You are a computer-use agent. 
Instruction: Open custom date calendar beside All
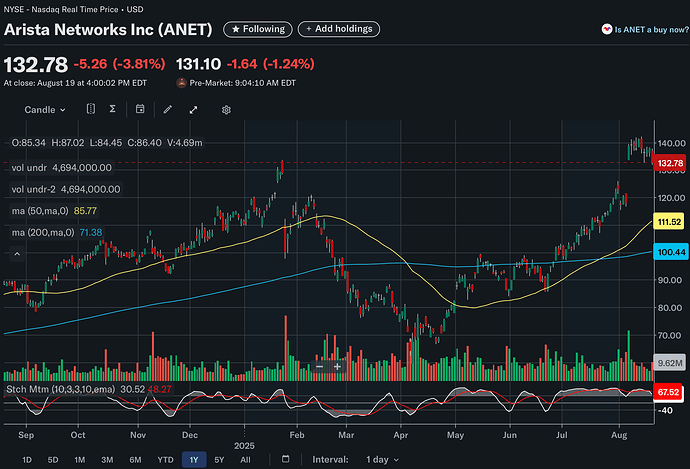286,459
